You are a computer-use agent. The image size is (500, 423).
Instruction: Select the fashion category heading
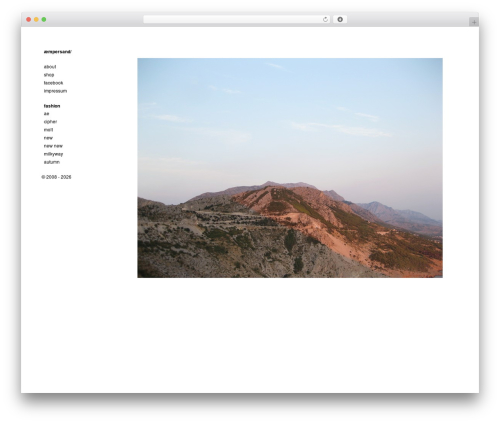52,106
